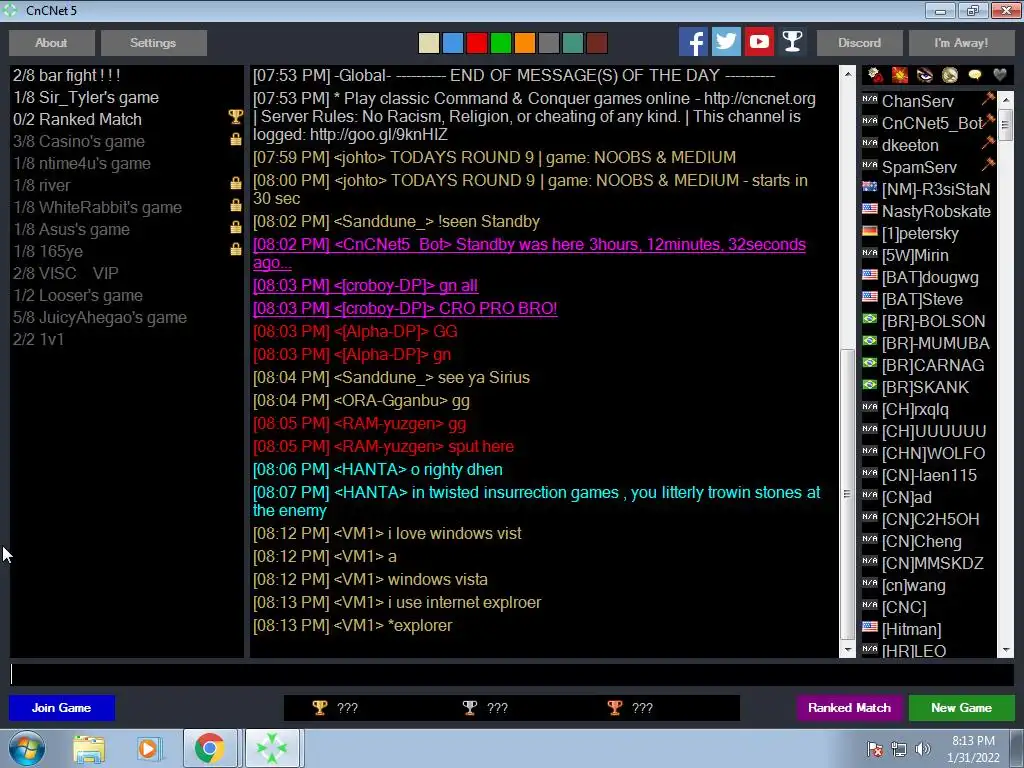Click the '[croboy-DP] gn all' message
Viewport: 1024px width, 768px height.
[x=365, y=286]
